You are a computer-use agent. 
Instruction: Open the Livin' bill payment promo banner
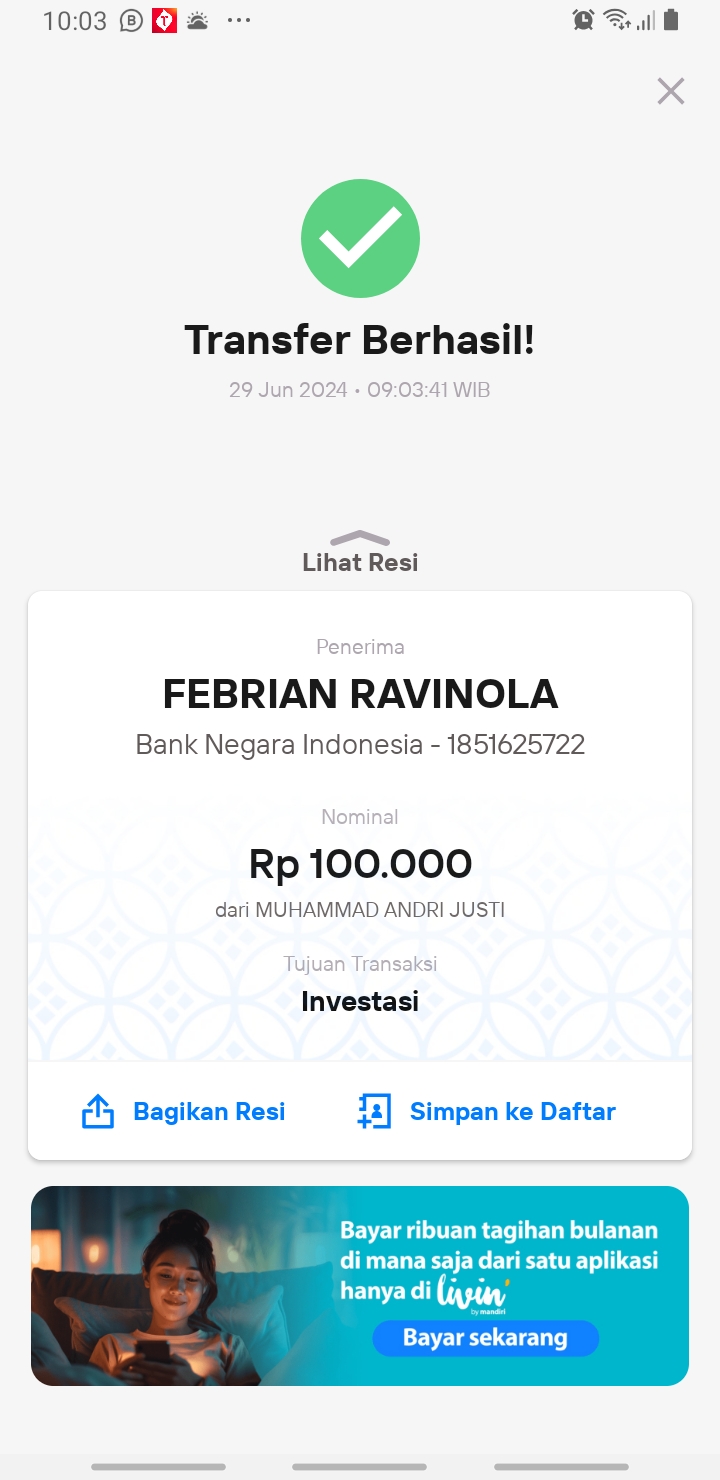click(360, 1286)
